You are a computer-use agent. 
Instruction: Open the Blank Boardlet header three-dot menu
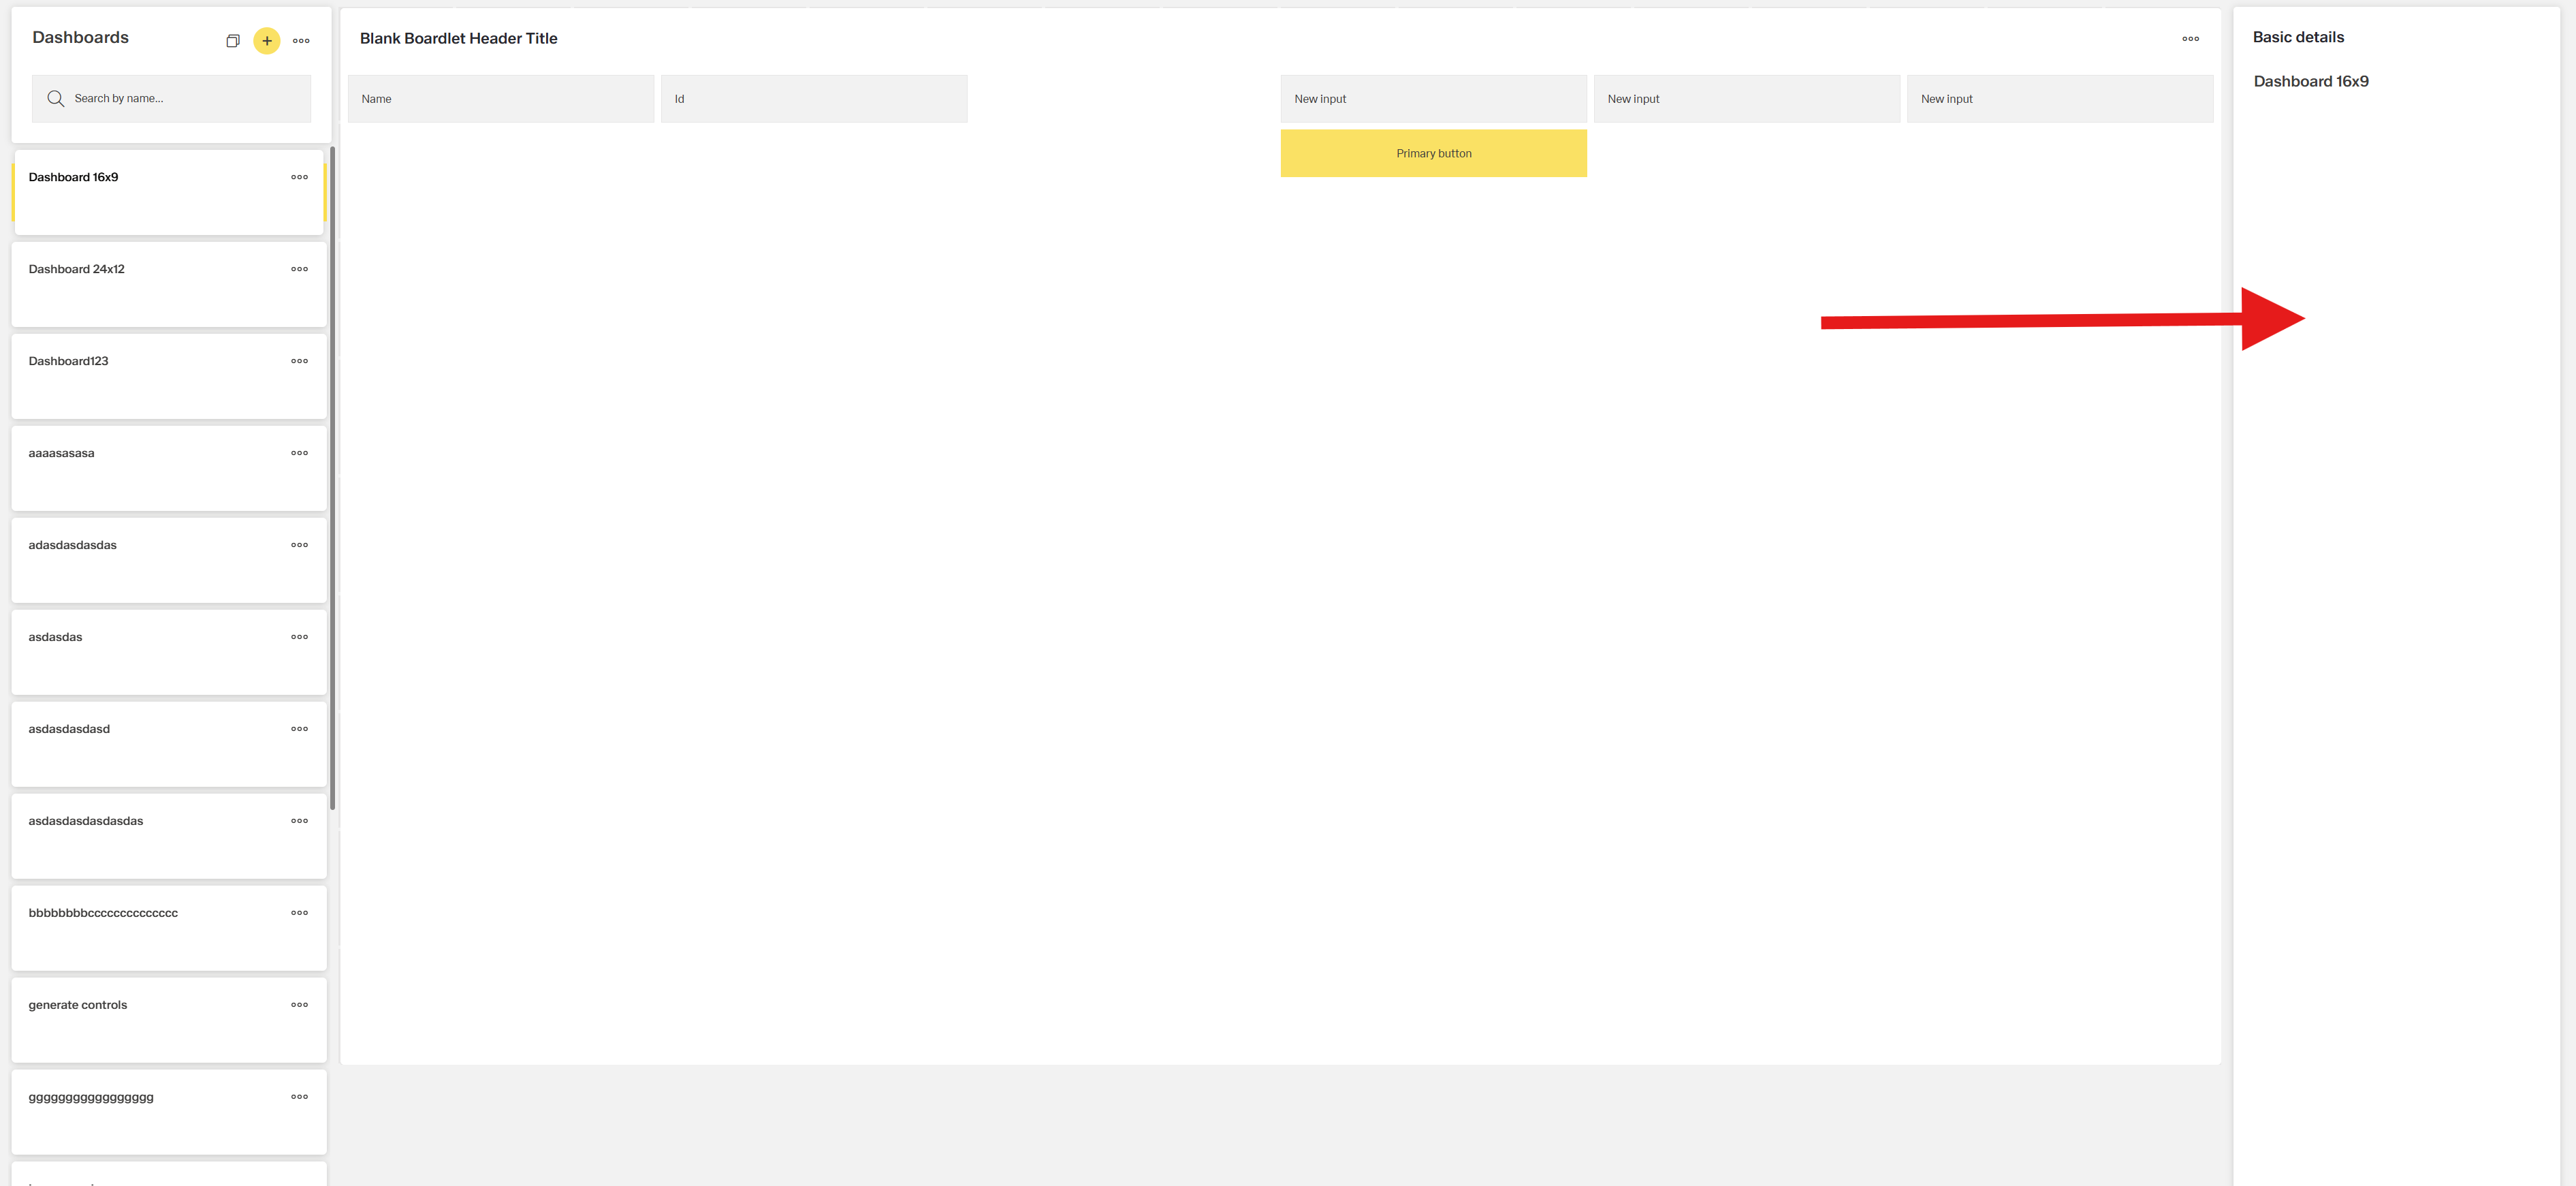click(2190, 39)
